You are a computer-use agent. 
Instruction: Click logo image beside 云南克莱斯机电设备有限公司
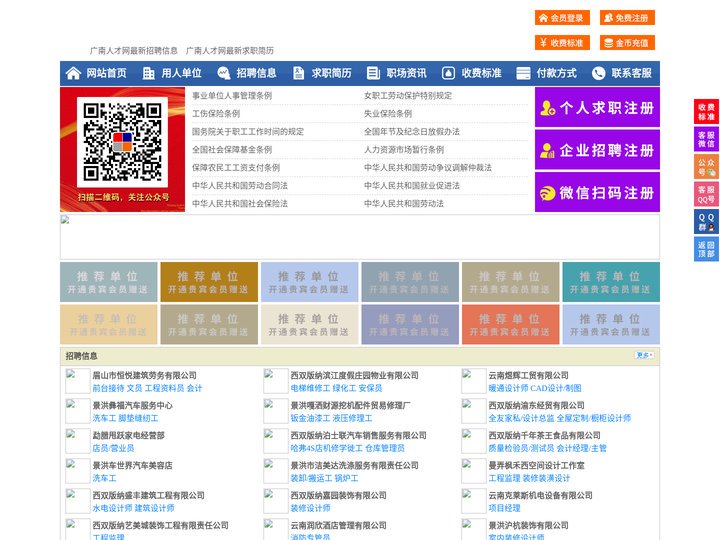(474, 501)
